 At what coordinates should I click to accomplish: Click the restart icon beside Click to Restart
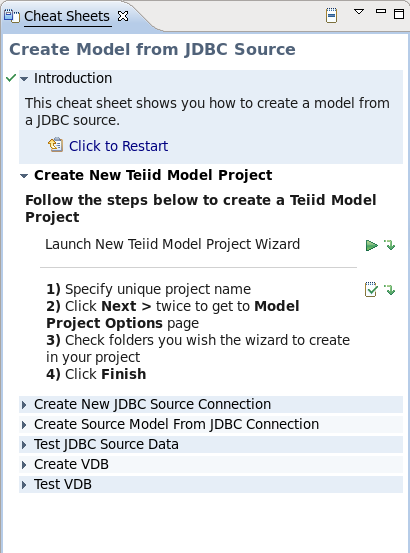click(55, 145)
